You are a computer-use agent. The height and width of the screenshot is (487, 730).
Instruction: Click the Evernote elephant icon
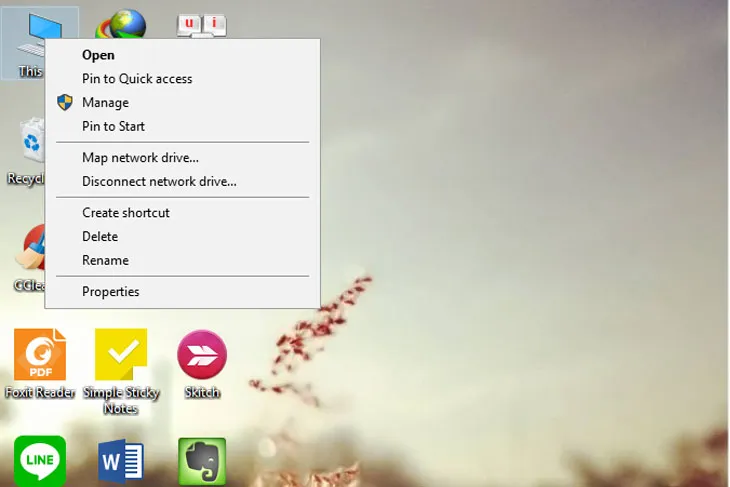click(x=202, y=461)
